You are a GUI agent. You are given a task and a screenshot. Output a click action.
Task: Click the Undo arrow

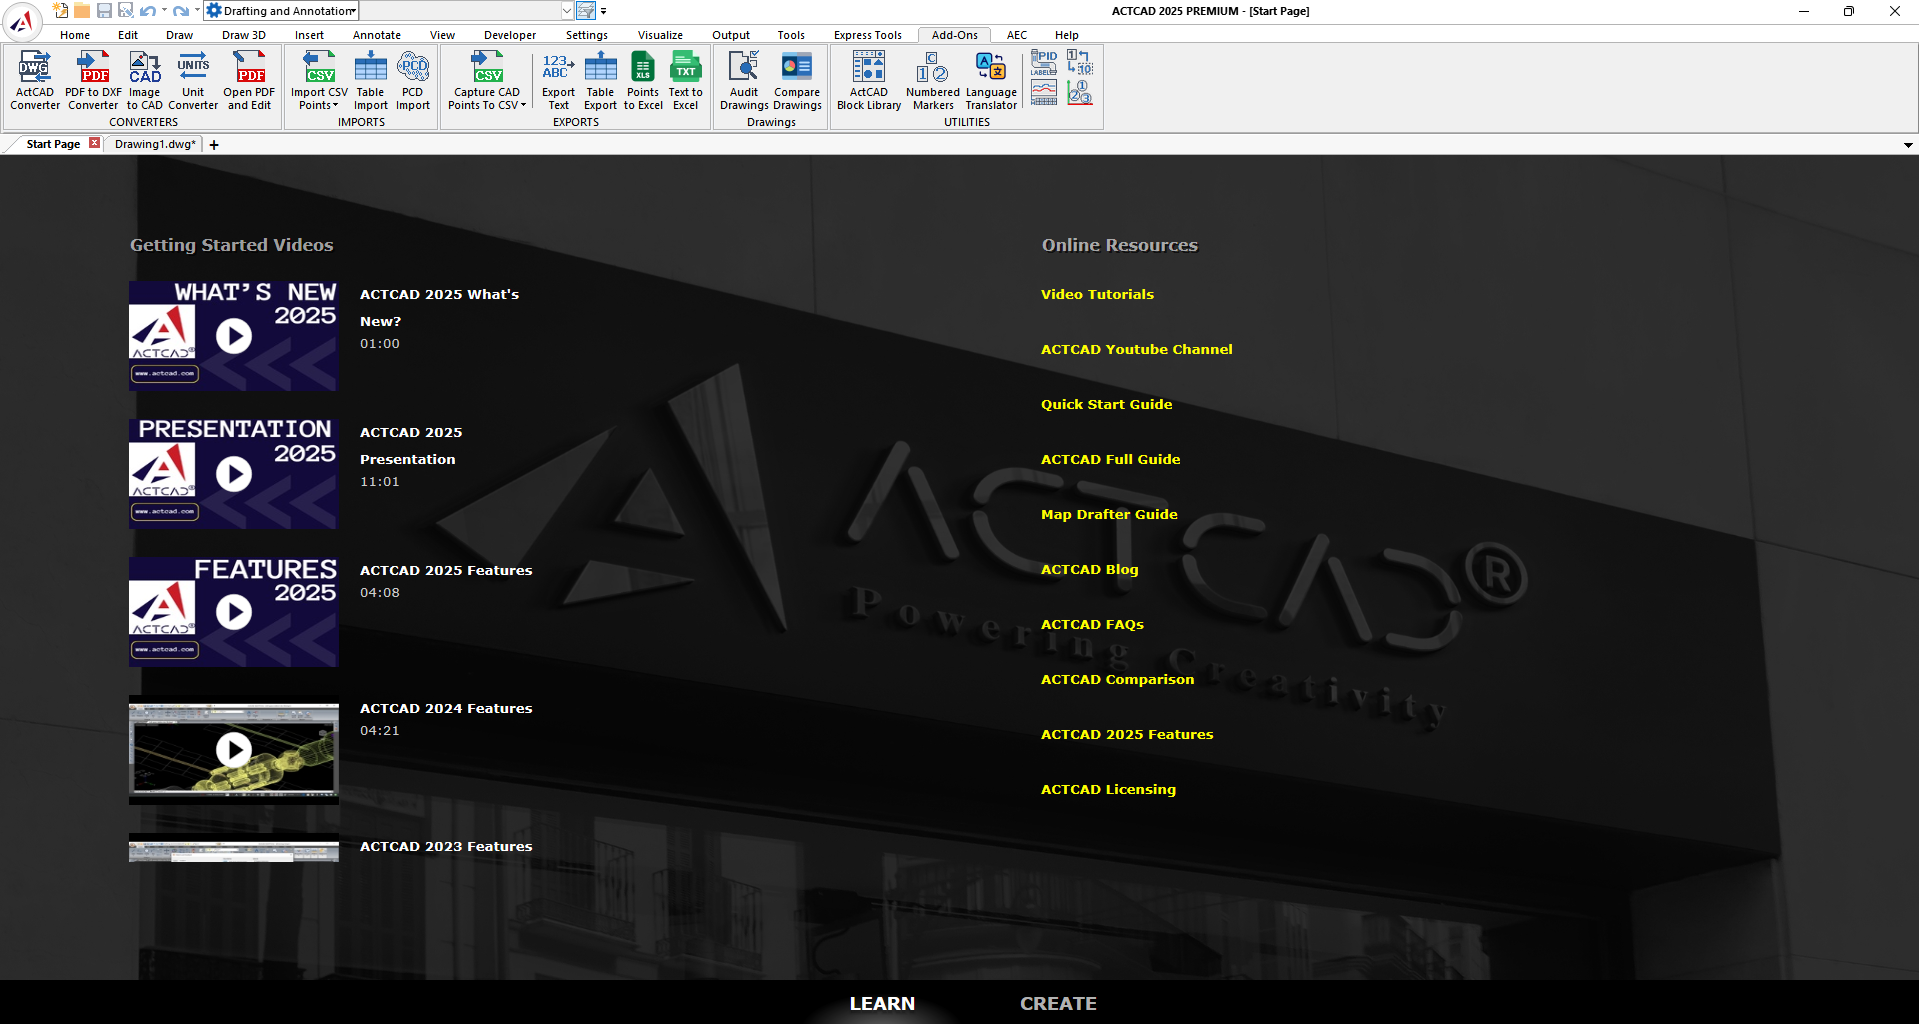148,11
